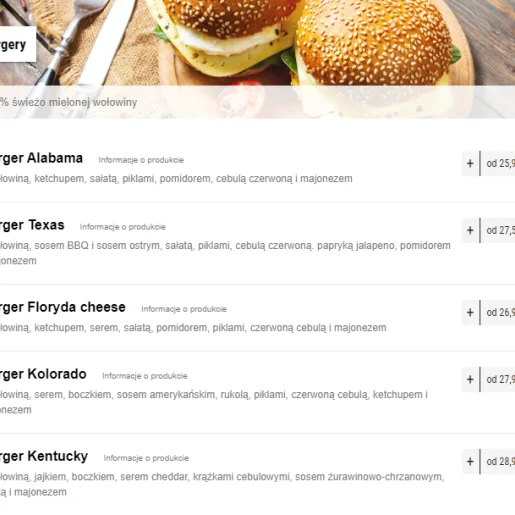Open product information for Burger Texas
515x515 pixels.
tap(122, 227)
